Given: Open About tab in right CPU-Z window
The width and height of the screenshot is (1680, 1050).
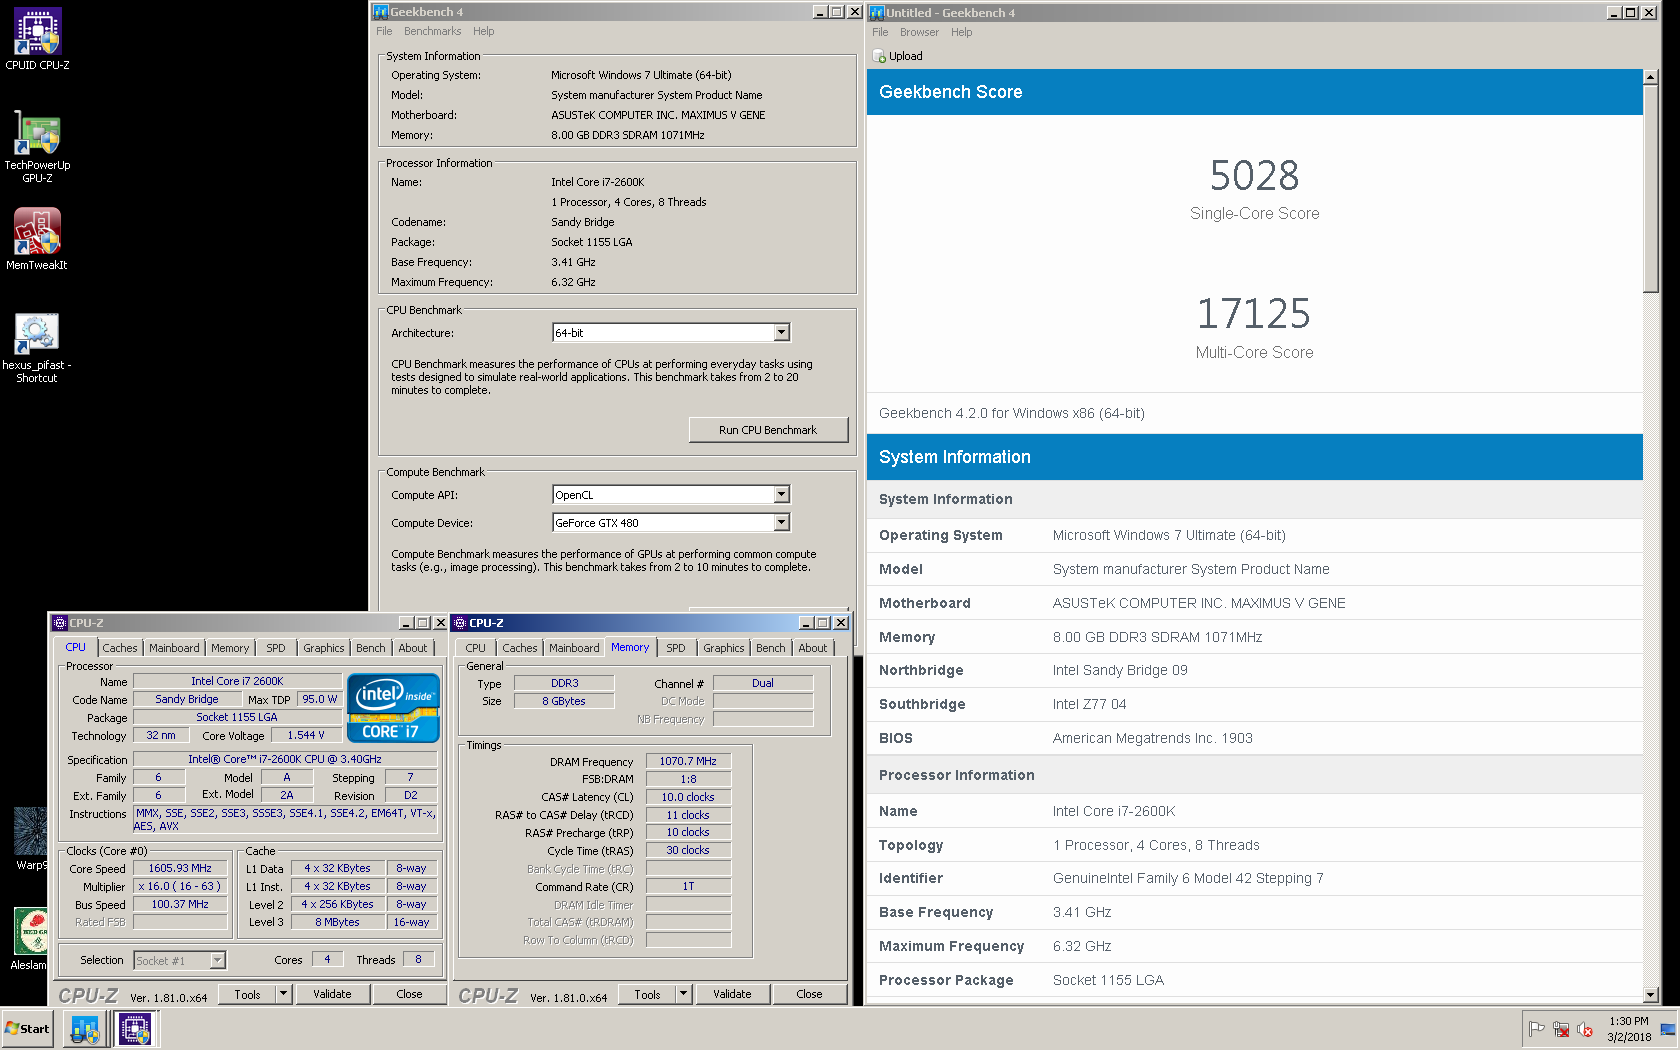Looking at the screenshot, I should pos(813,648).
